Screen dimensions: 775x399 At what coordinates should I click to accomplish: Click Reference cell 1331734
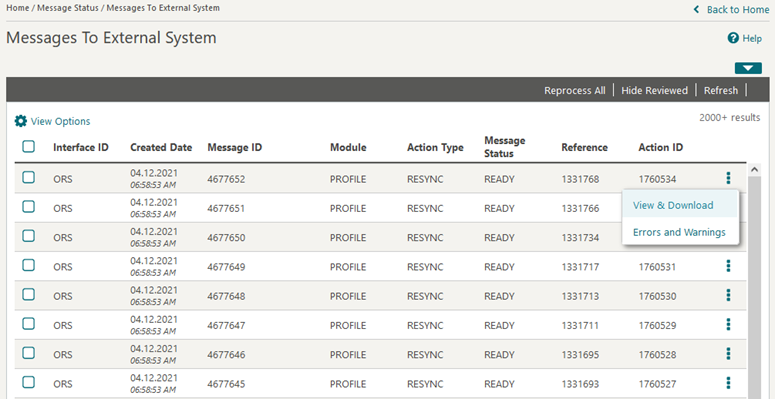click(580, 237)
